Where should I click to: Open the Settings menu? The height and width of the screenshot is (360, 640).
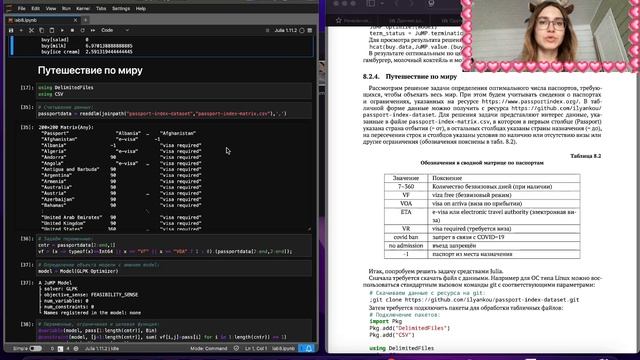click(x=121, y=9)
